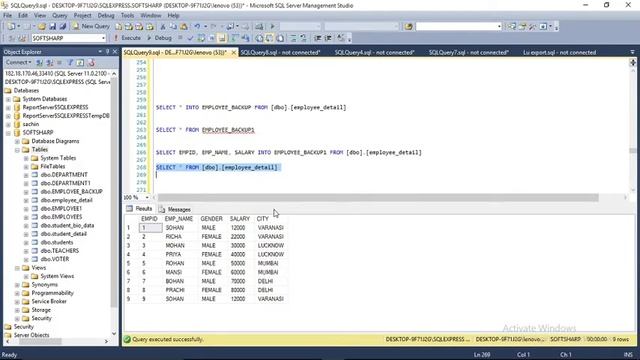This screenshot has width=640, height=360.
Task: Click the Refresh icon in Object Explorer
Action: (80, 62)
